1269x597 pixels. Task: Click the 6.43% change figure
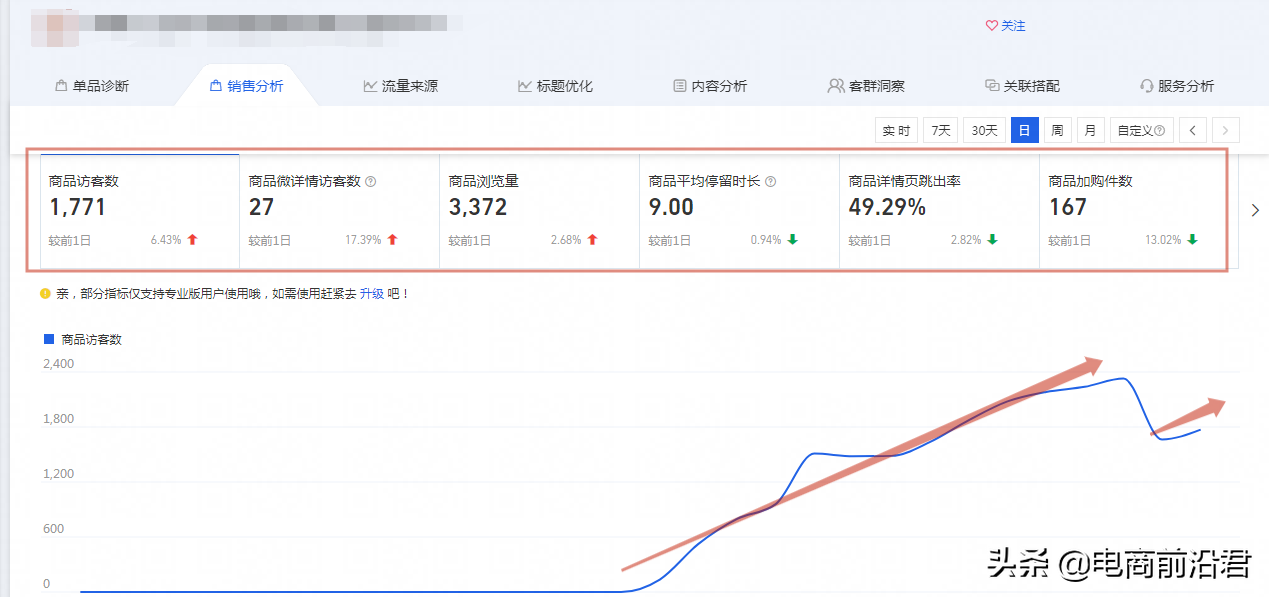(166, 240)
